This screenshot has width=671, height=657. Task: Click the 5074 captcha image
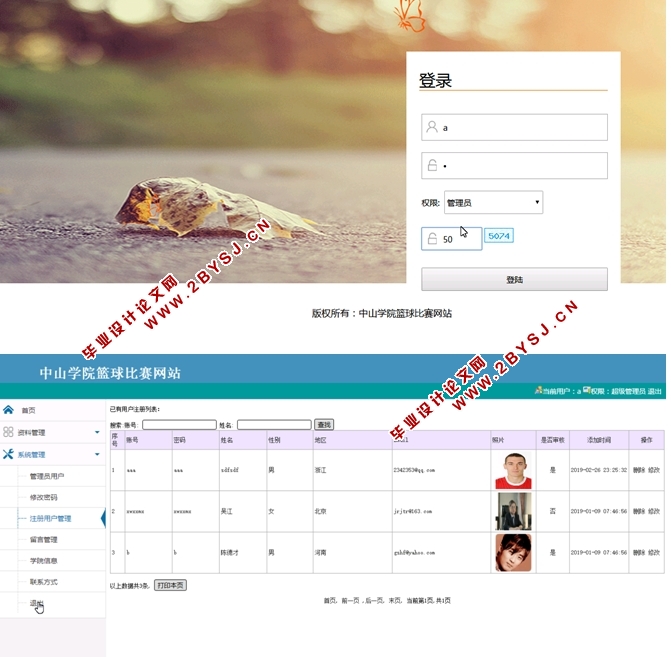click(499, 236)
